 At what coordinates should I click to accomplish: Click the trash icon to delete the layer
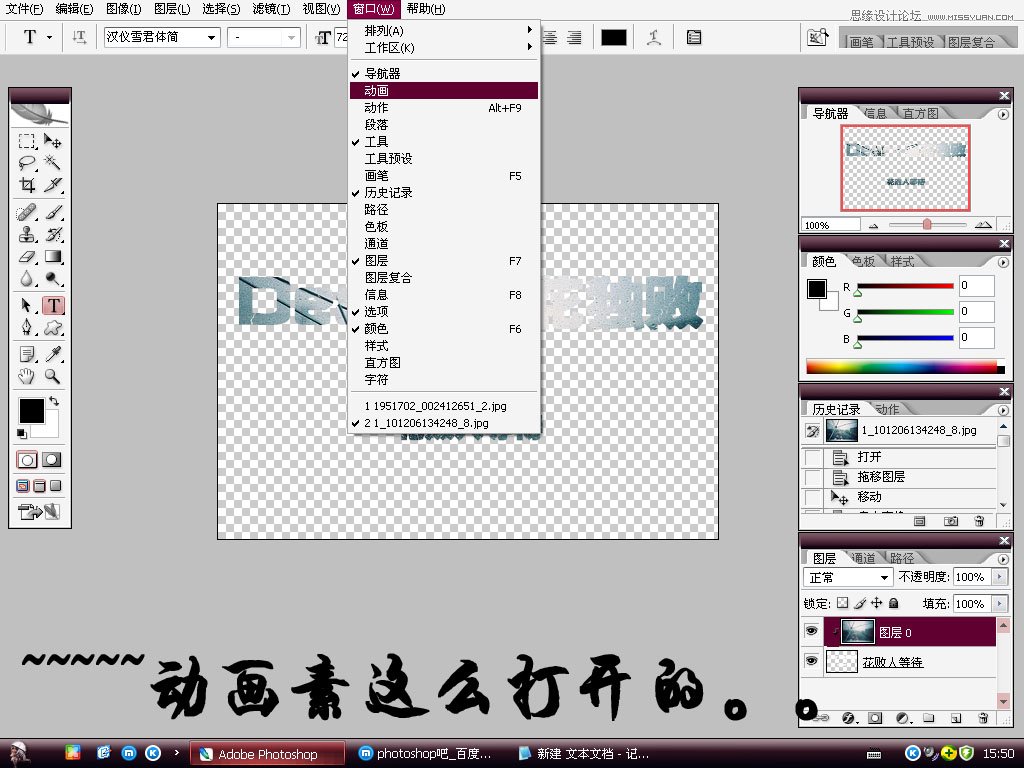[984, 718]
